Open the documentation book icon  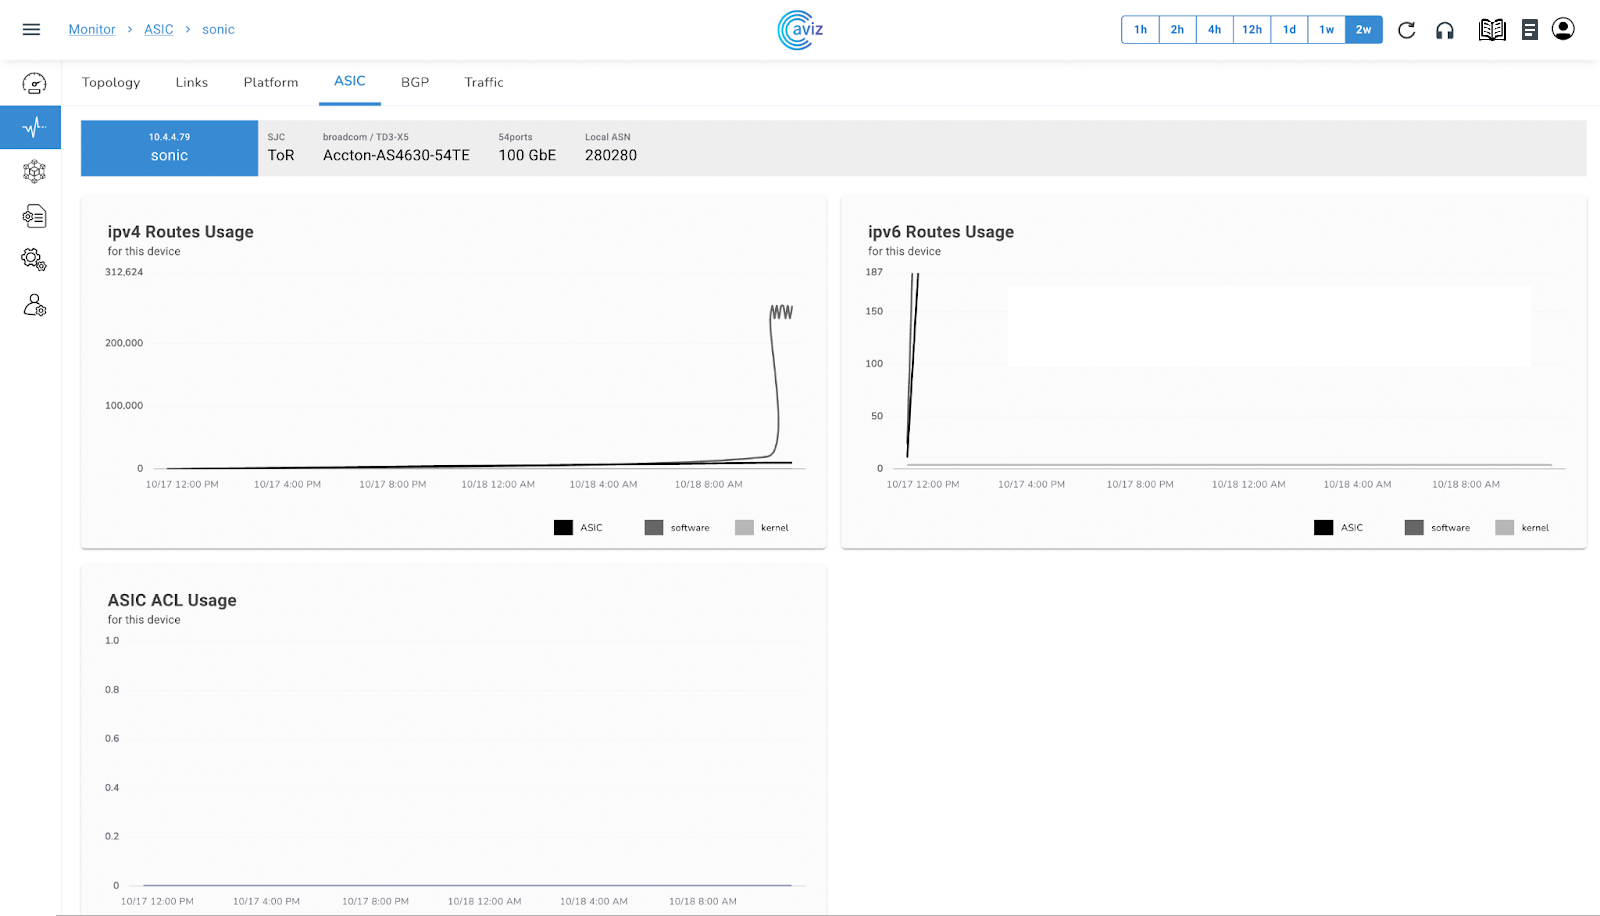tap(1491, 30)
